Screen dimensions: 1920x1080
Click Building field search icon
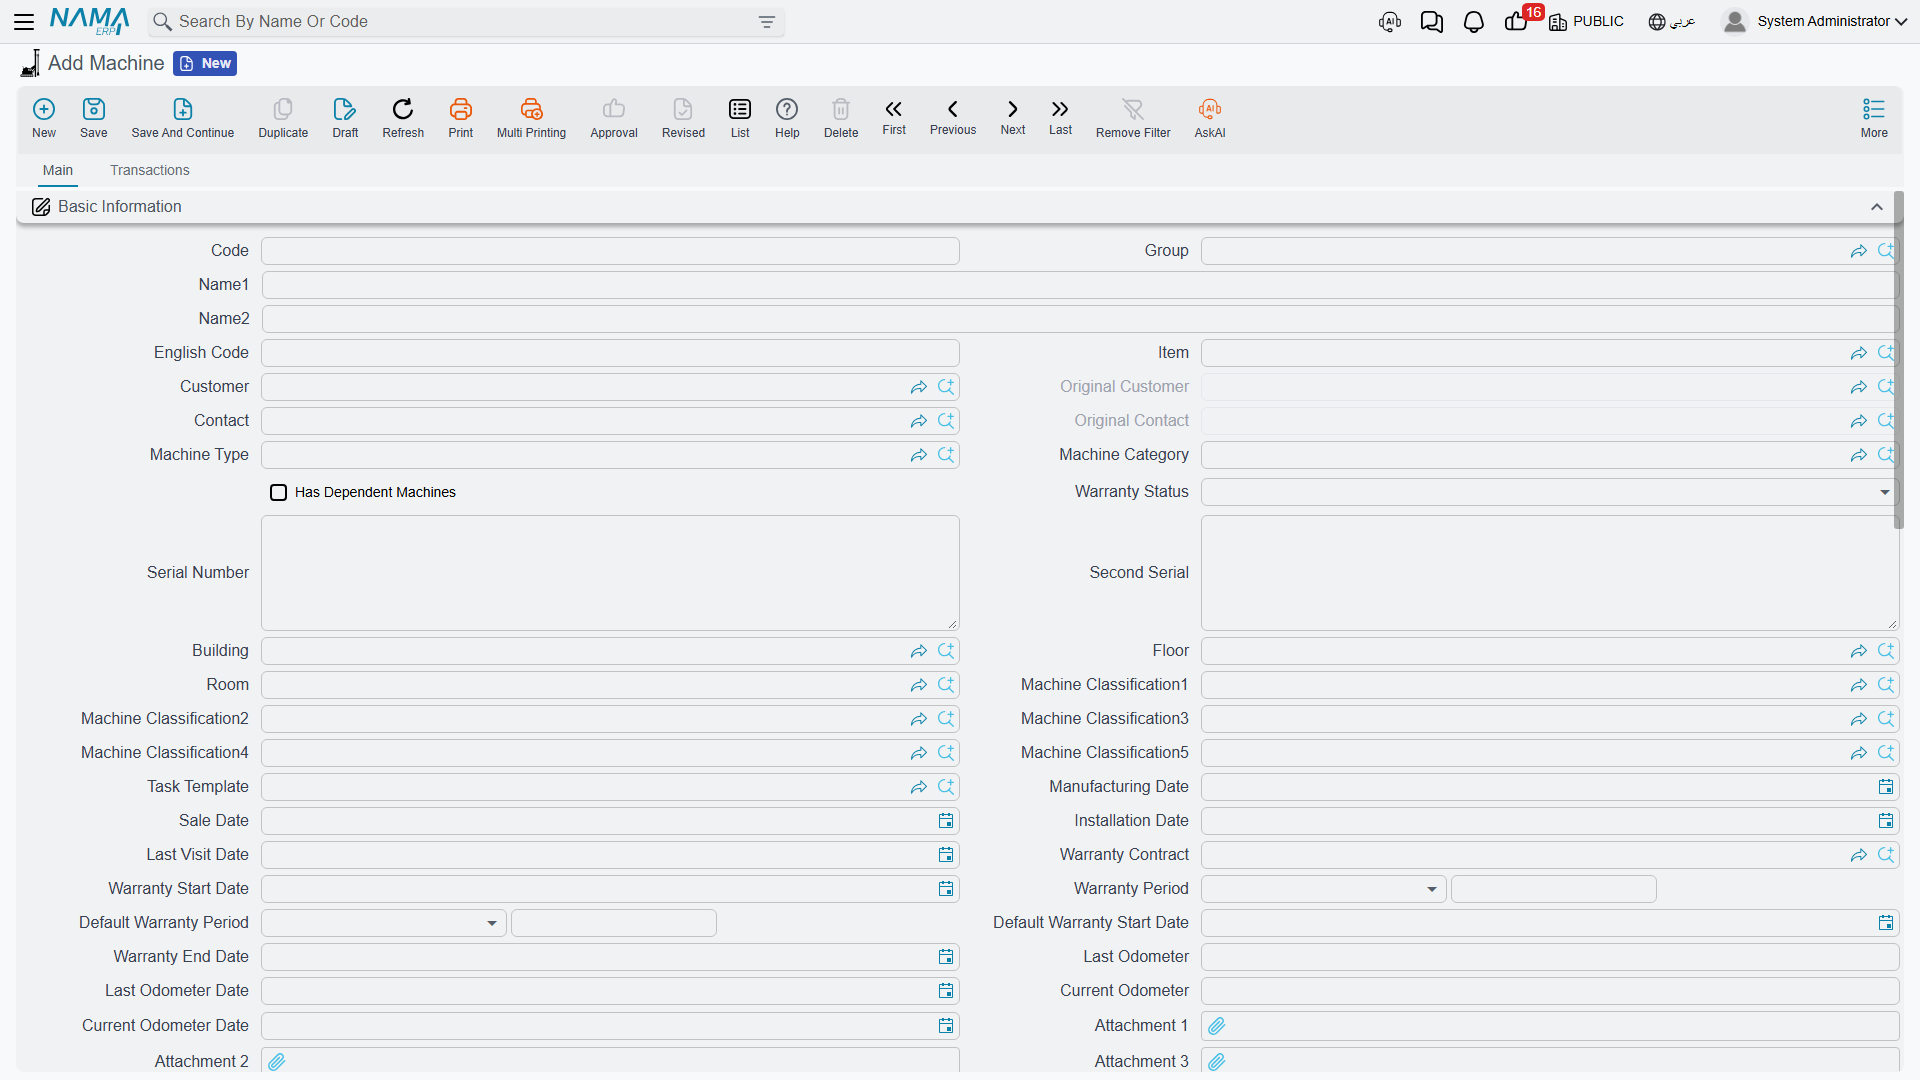(946, 651)
